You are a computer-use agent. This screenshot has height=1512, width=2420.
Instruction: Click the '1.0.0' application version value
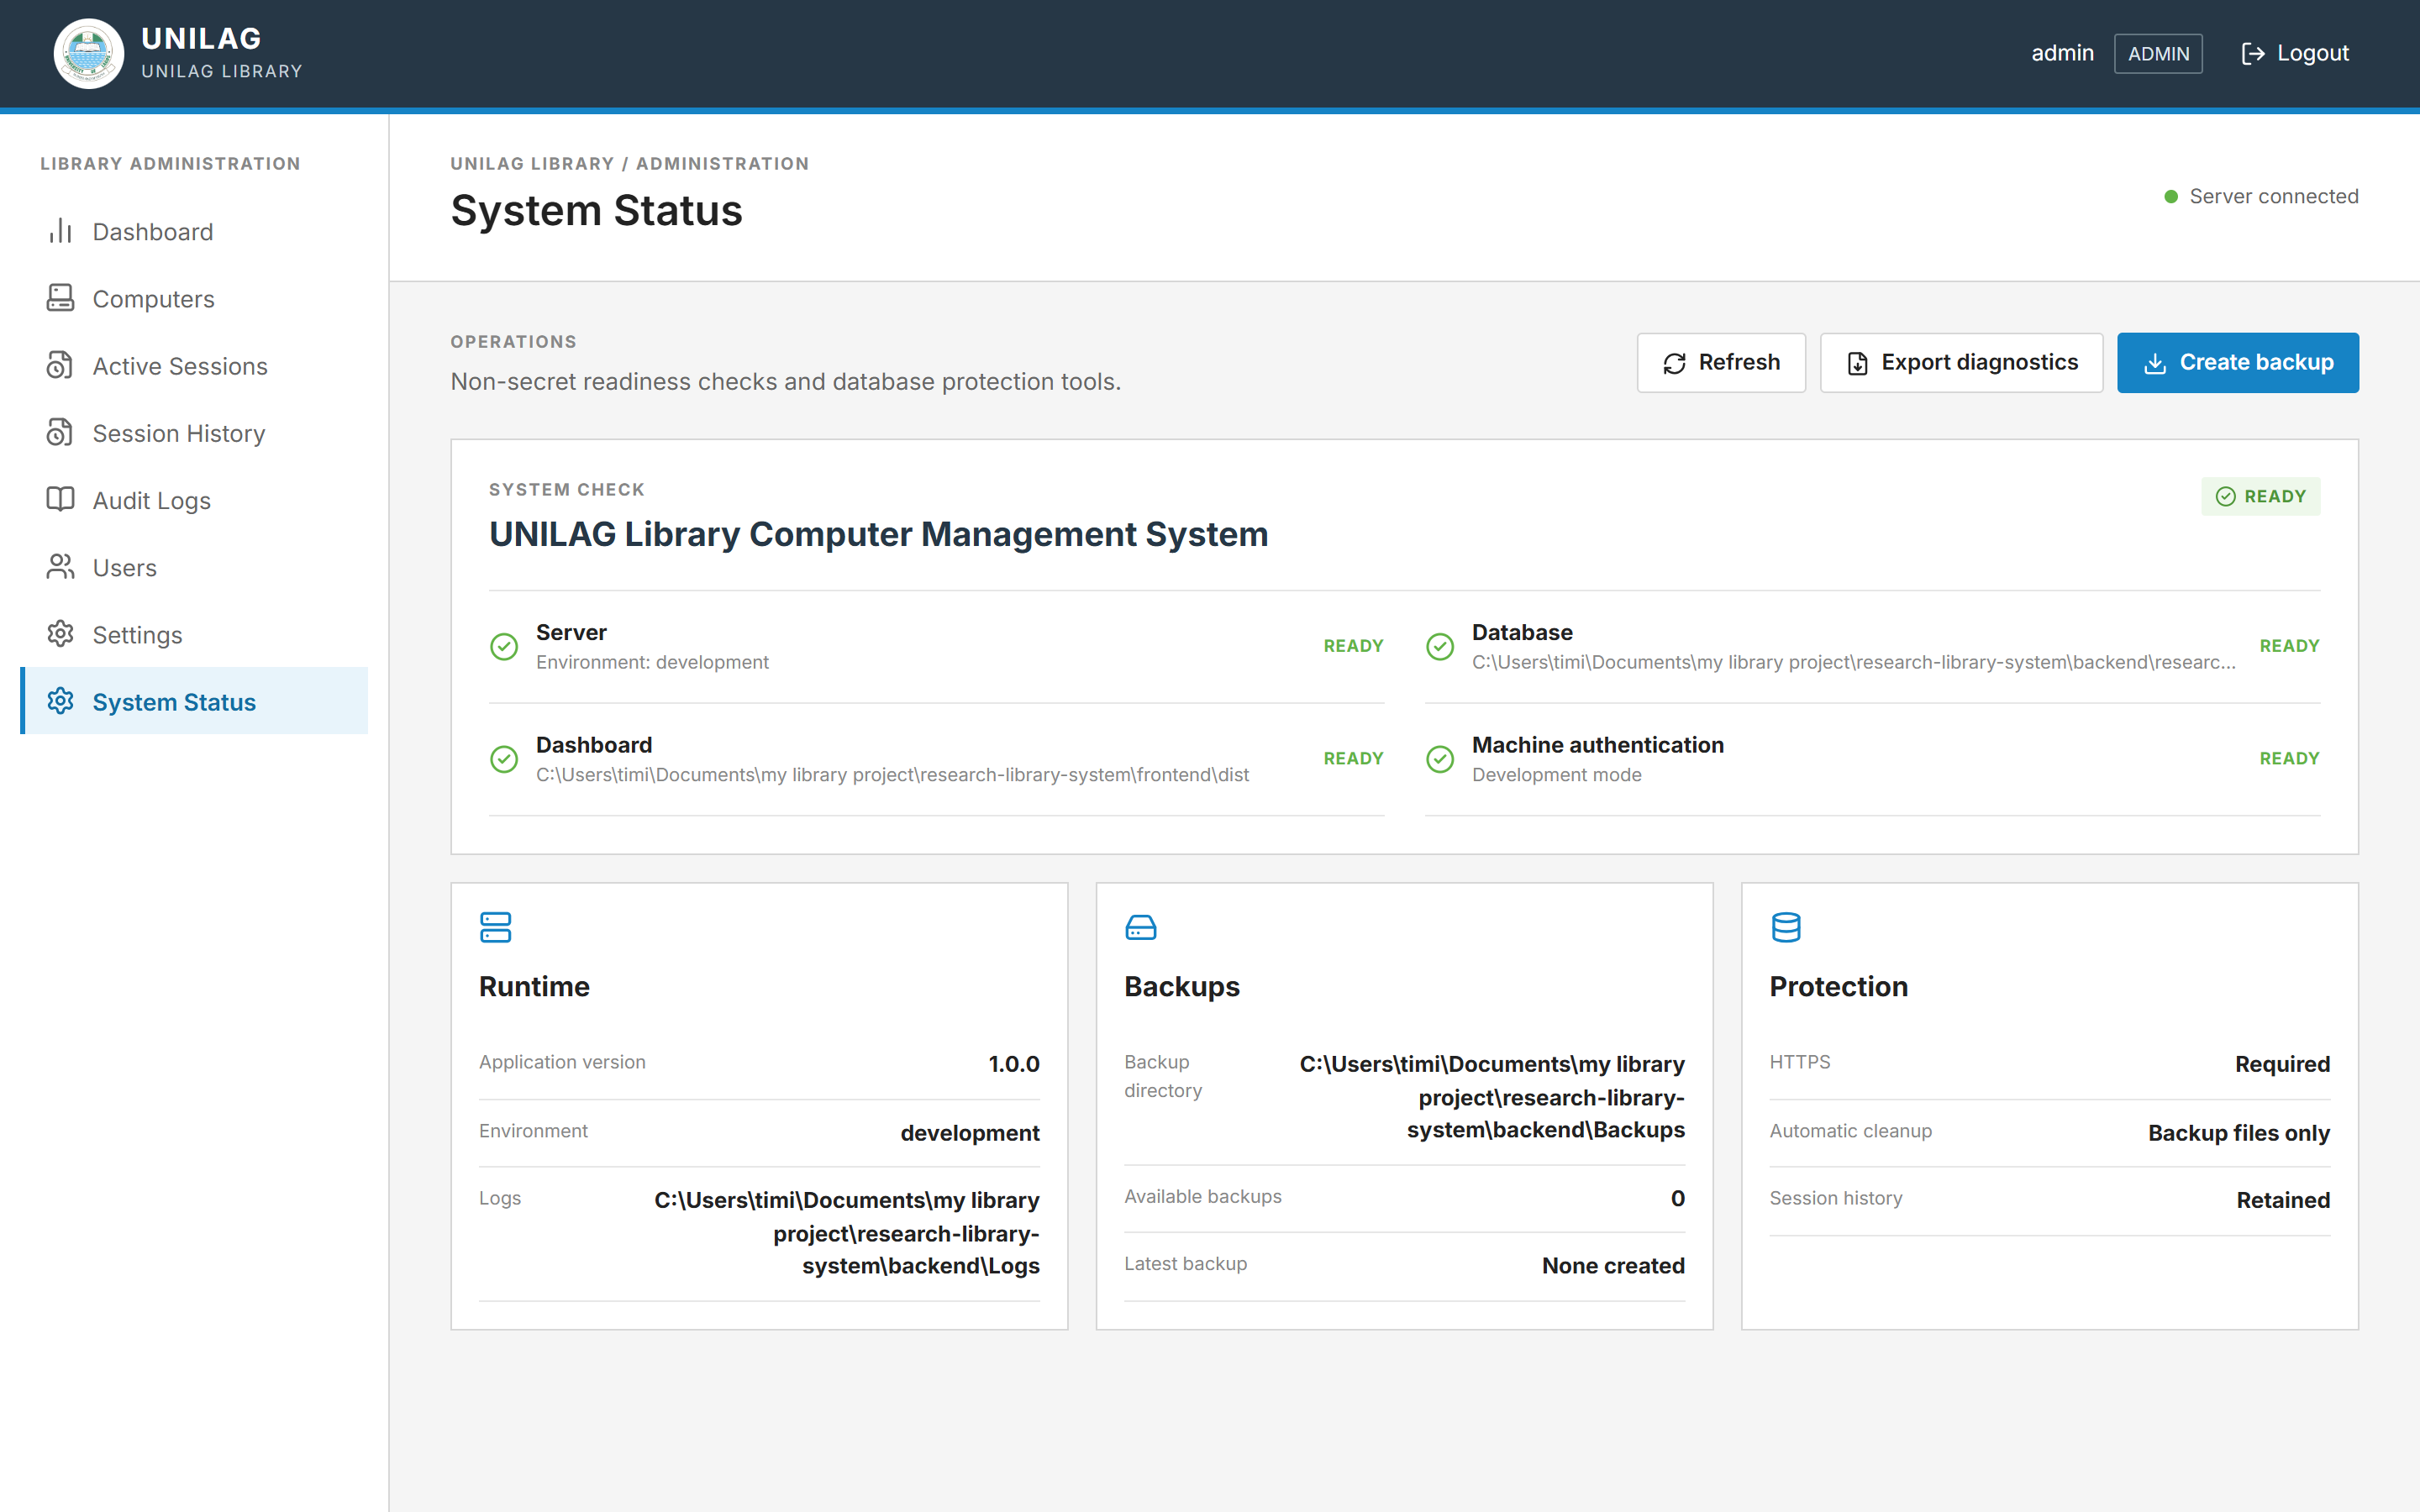[1014, 1064]
